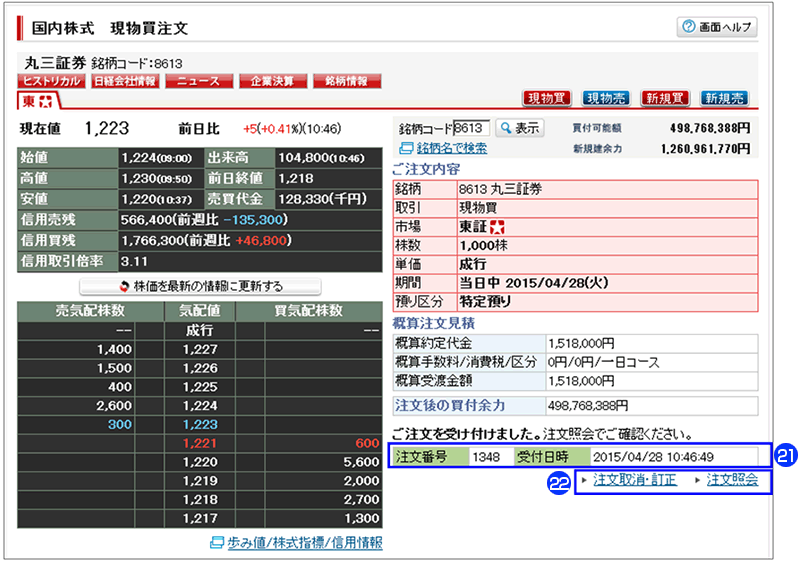Click the 新規売 margin sell button

click(724, 98)
